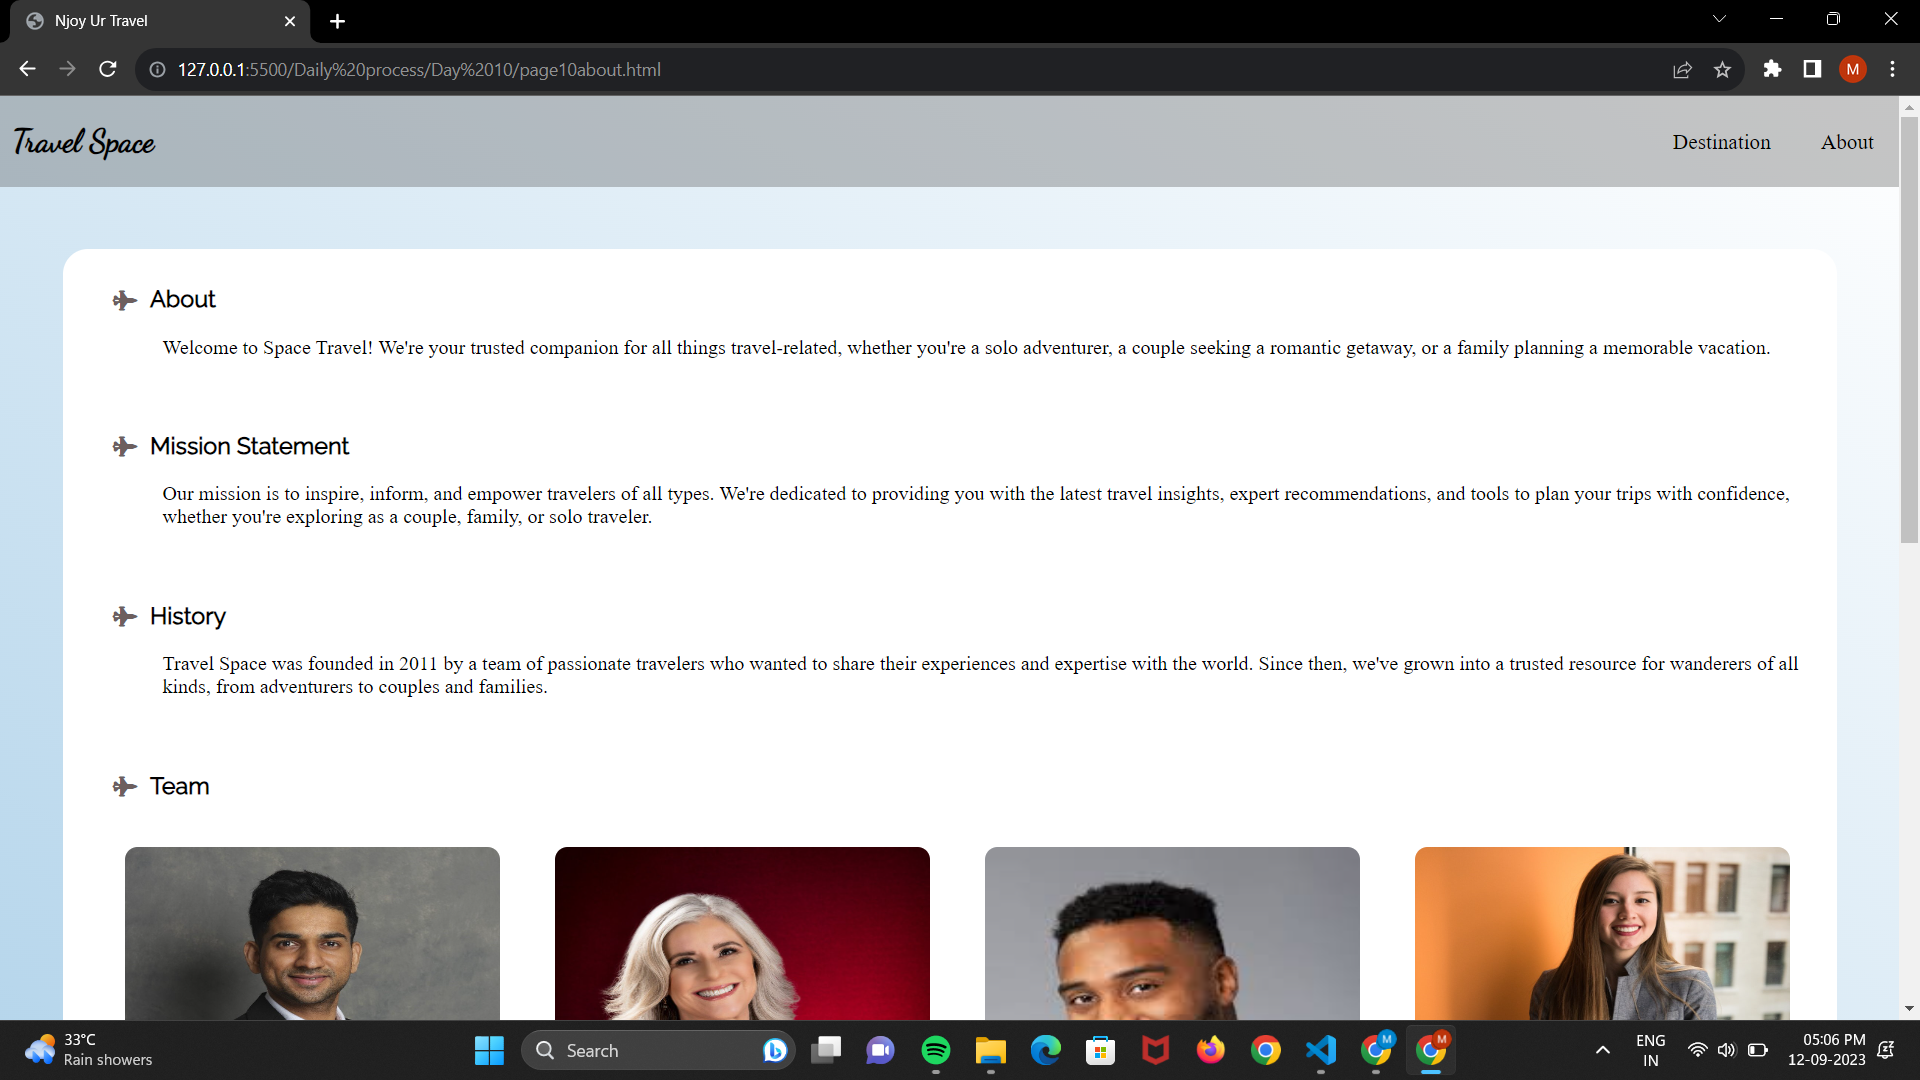This screenshot has height=1080, width=1920.
Task: Click the first team member's photo
Action: 312,933
